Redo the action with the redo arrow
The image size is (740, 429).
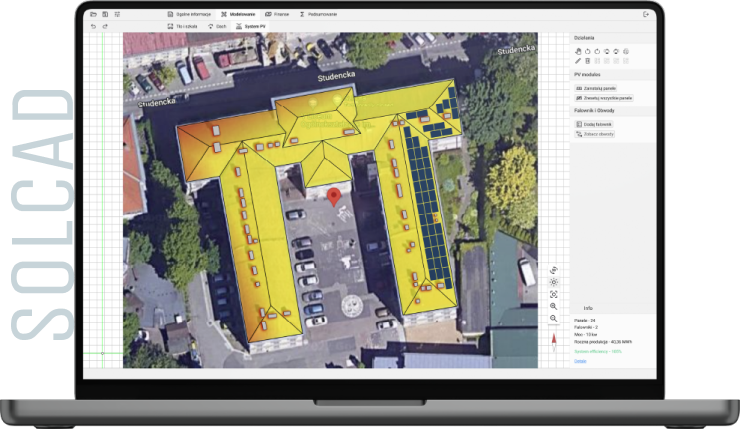[105, 26]
